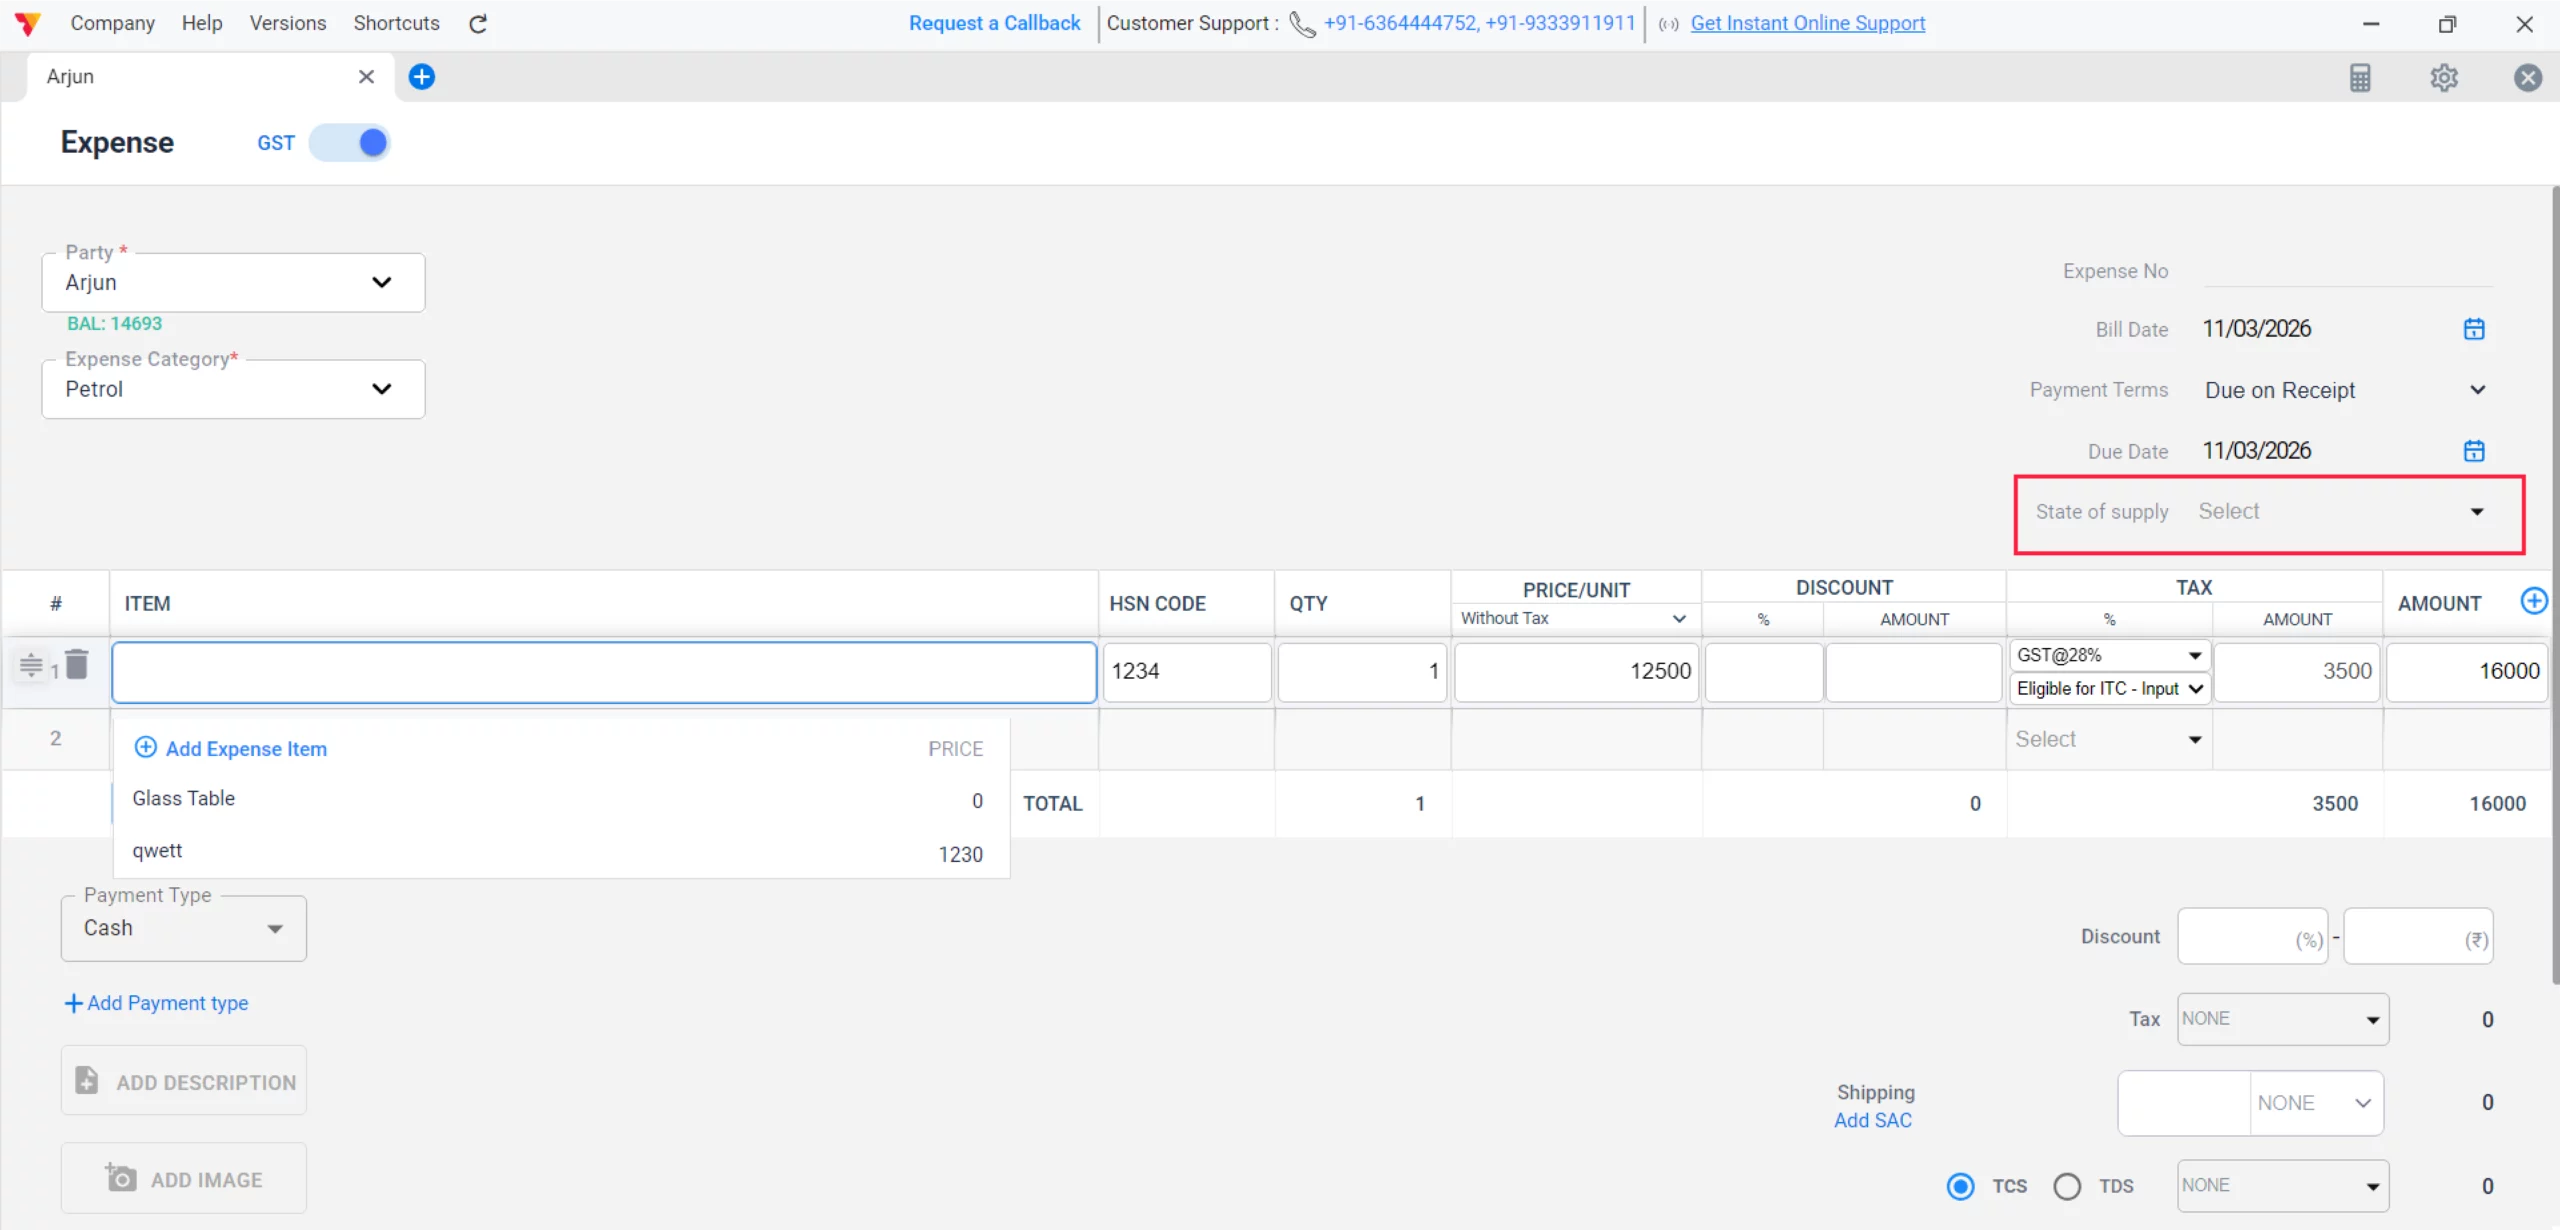This screenshot has height=1230, width=2560.
Task: Open the Bill Date calendar picker
Action: coord(2474,328)
